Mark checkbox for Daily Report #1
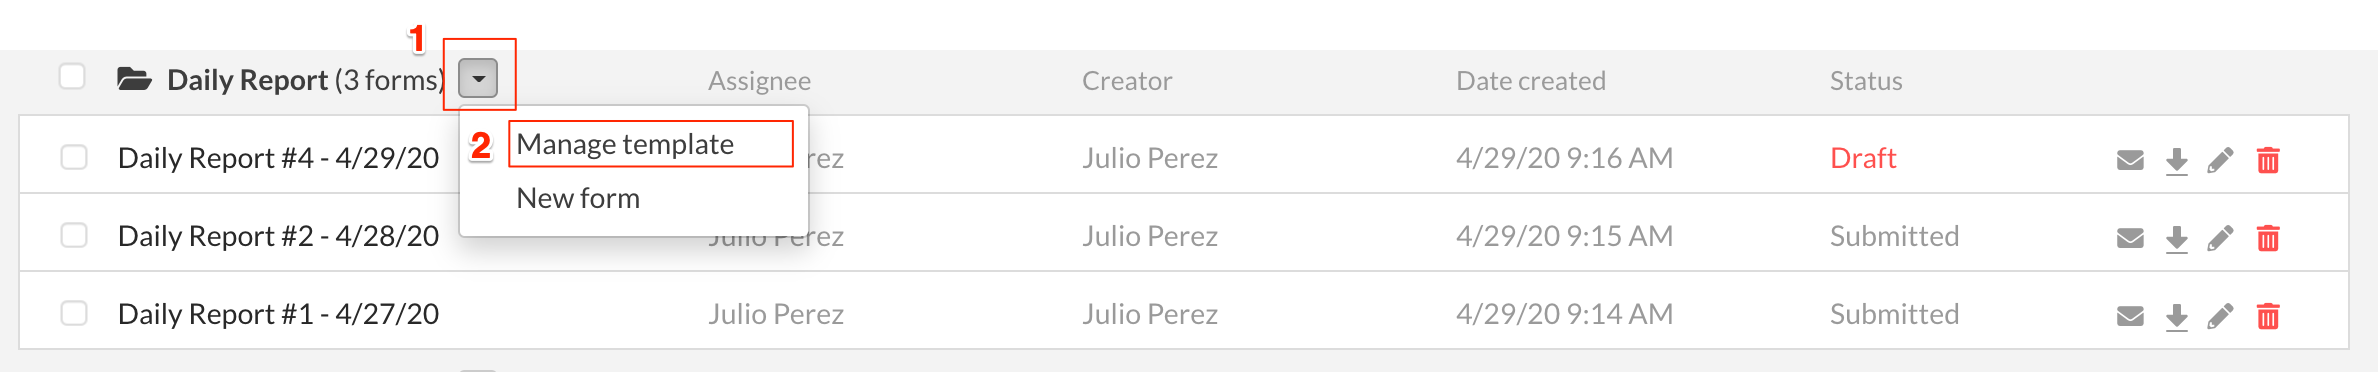The image size is (2378, 372). [74, 313]
